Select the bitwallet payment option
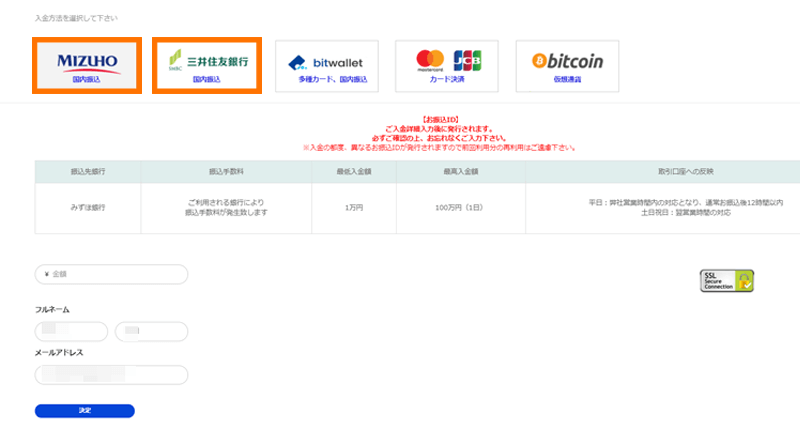The image size is (800, 435). pyautogui.click(x=327, y=66)
